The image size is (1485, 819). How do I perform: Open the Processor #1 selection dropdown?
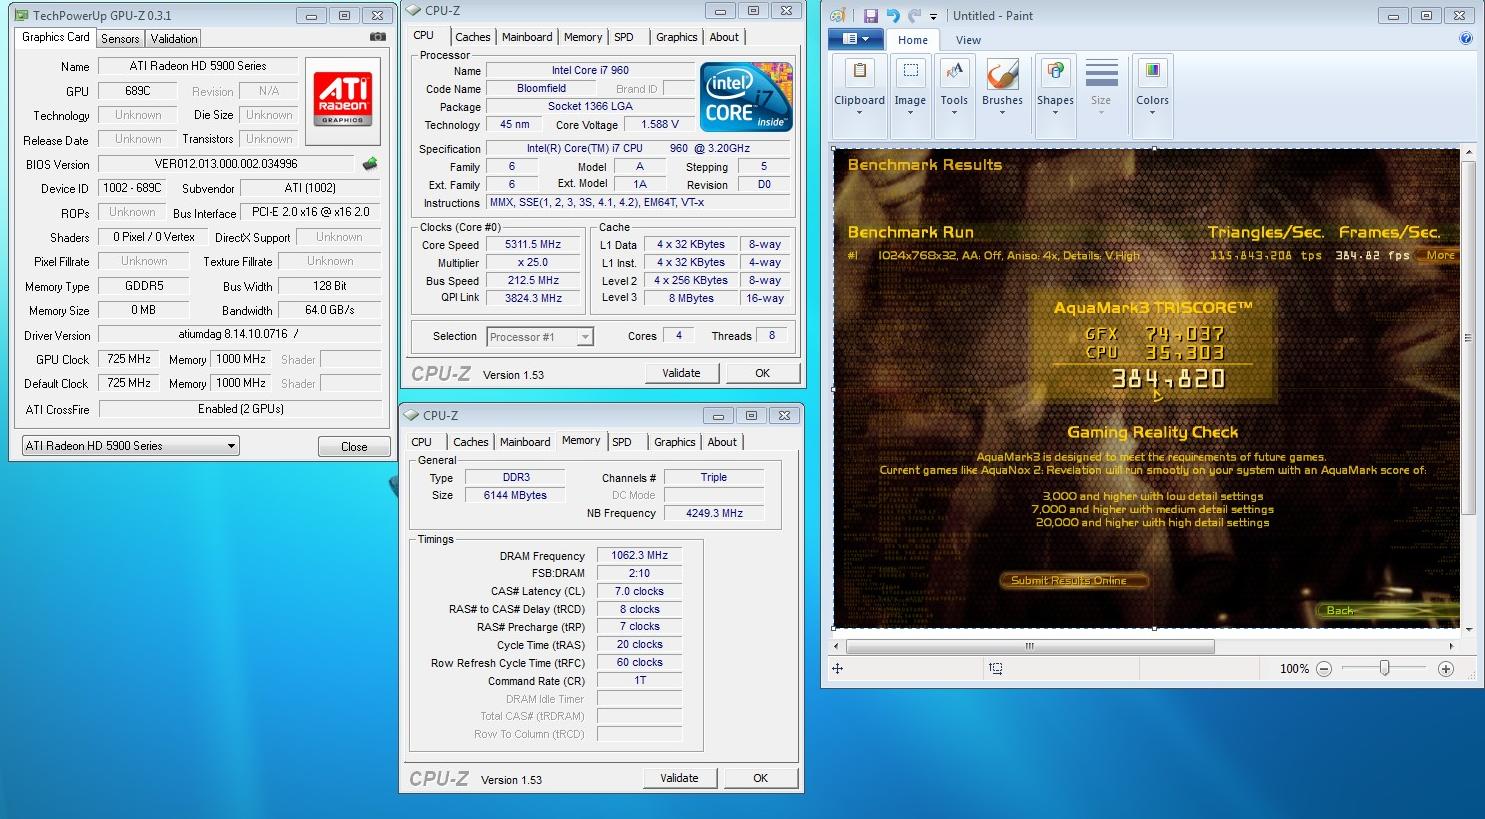point(540,337)
